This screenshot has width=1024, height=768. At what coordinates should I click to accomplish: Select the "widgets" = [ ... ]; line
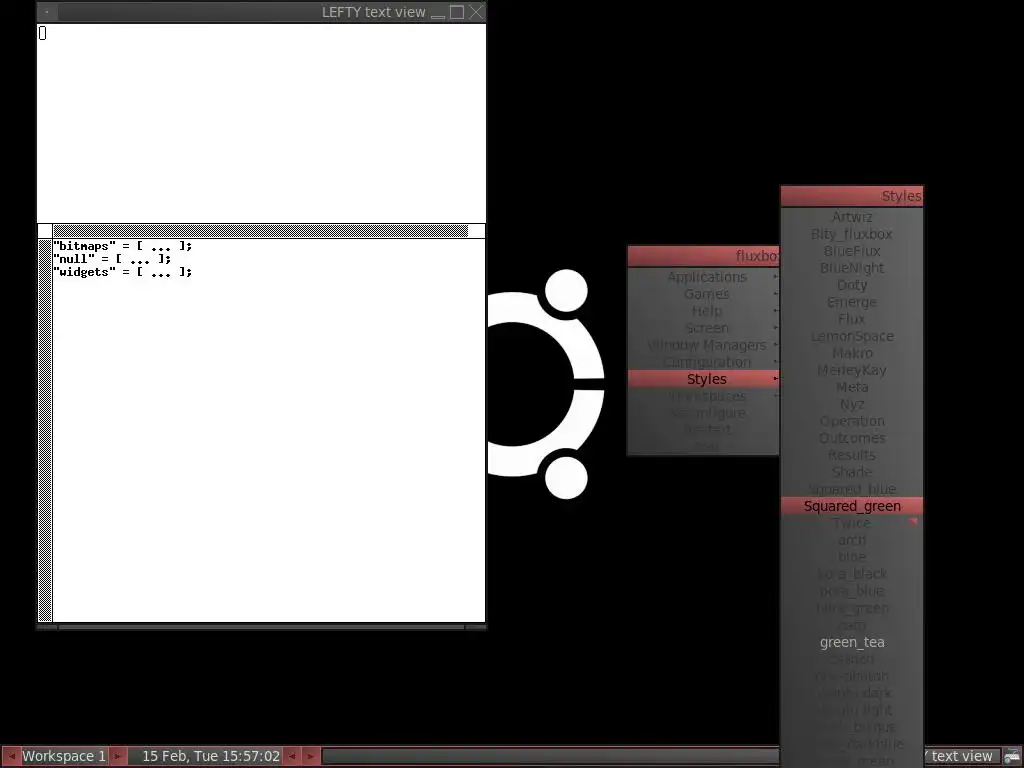click(x=123, y=272)
